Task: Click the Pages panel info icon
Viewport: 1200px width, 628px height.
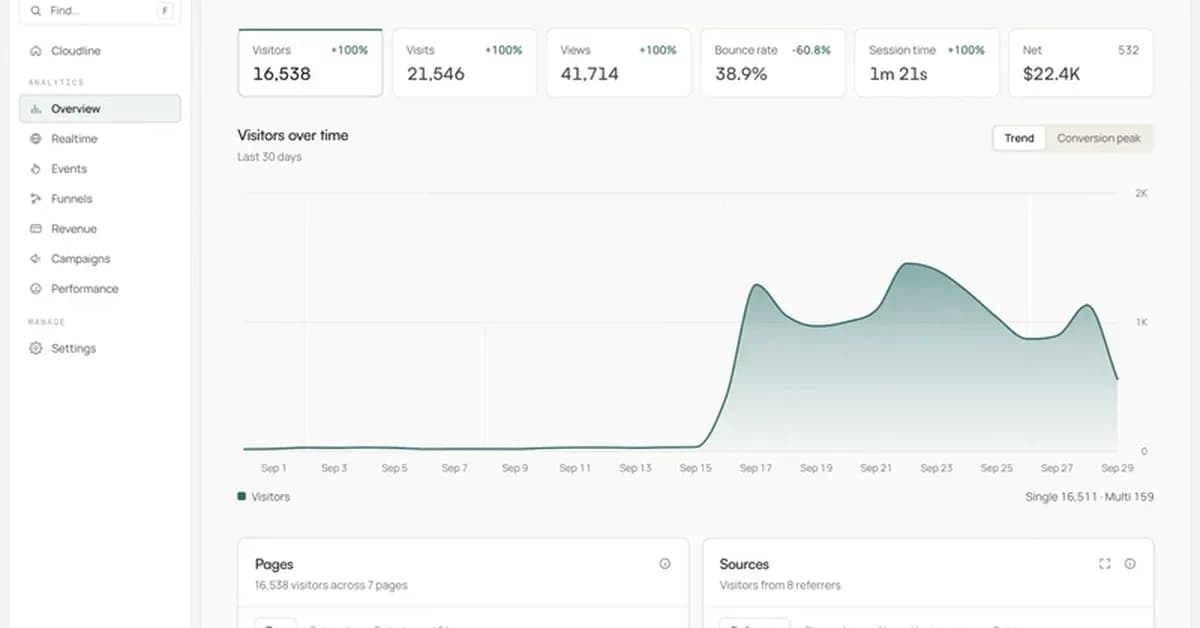Action: [665, 564]
